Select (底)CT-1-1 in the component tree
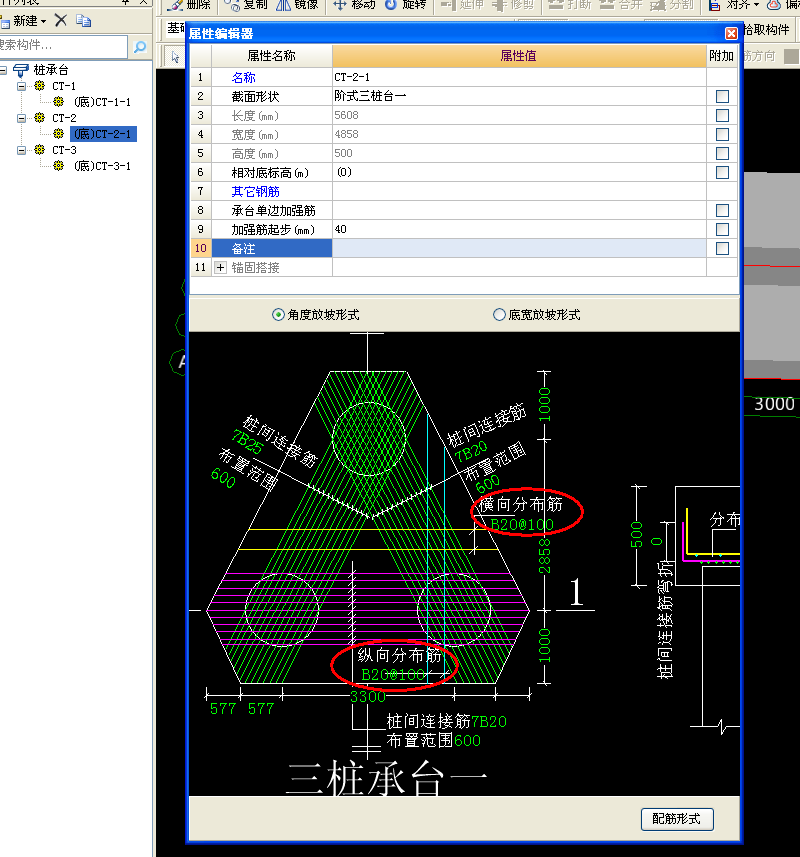 pos(102,102)
